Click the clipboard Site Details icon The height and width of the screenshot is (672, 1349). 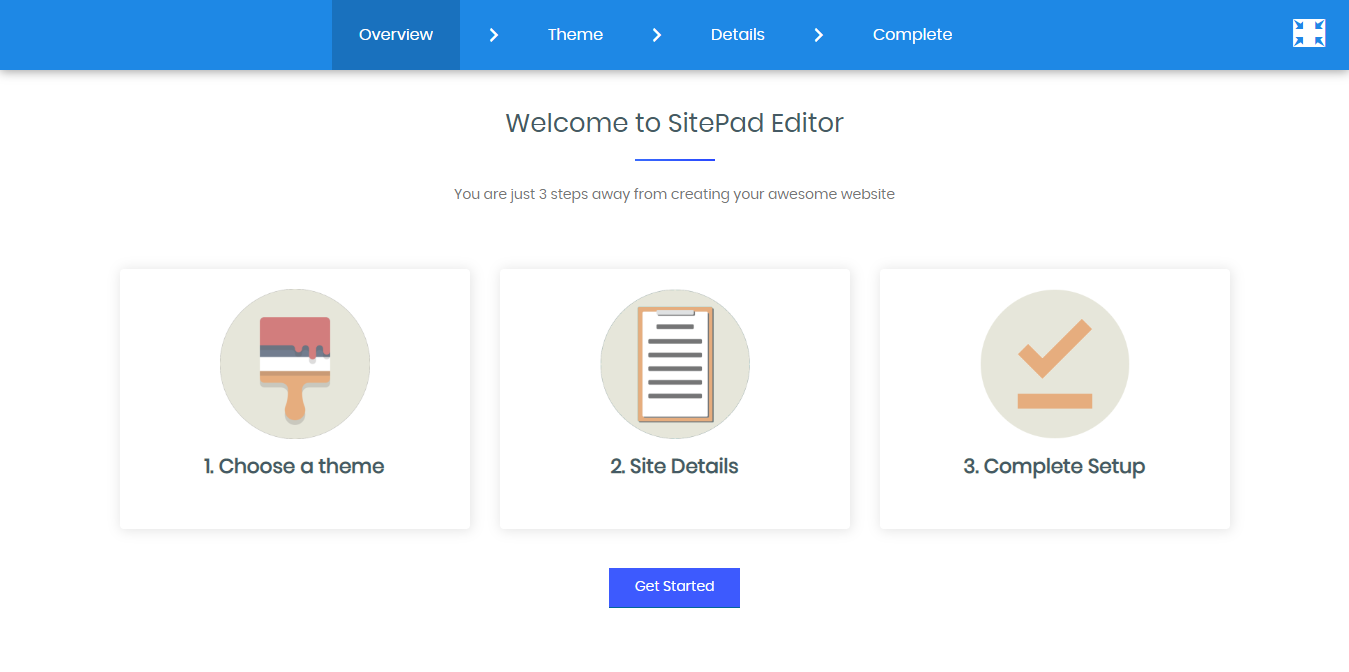tap(675, 364)
